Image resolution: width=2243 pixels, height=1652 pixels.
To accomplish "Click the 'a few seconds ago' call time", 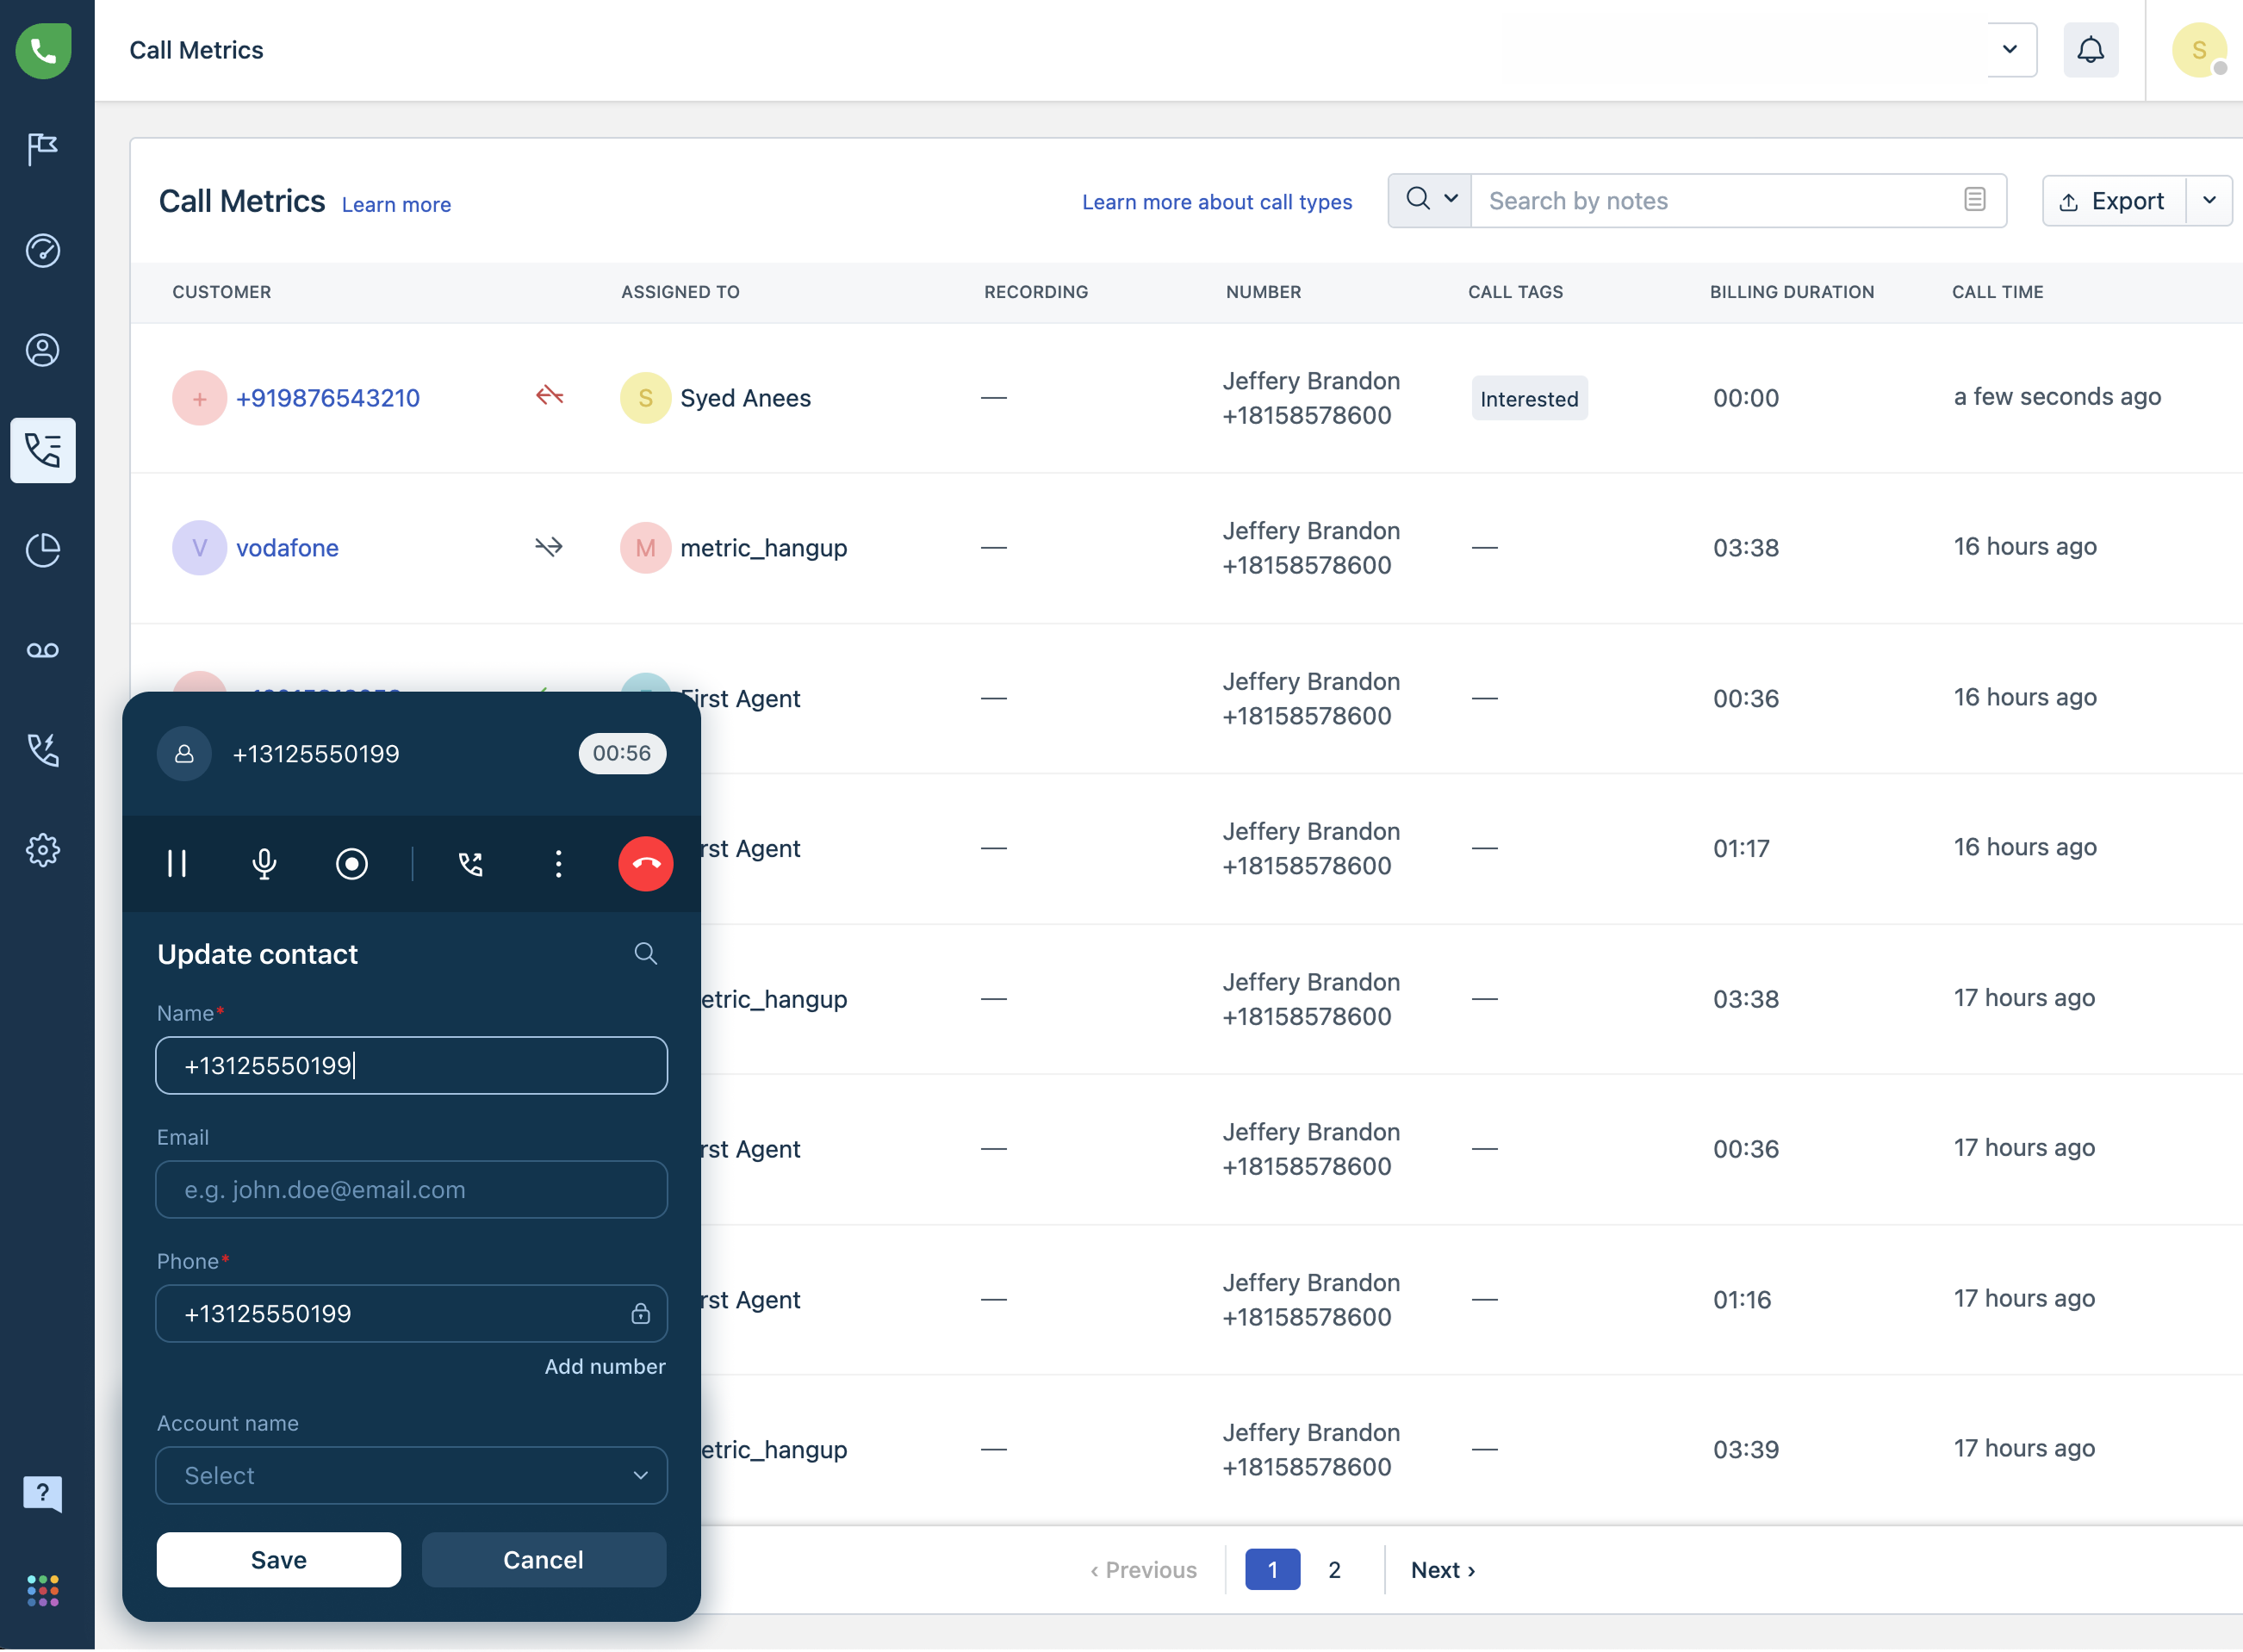I will (x=2057, y=397).
